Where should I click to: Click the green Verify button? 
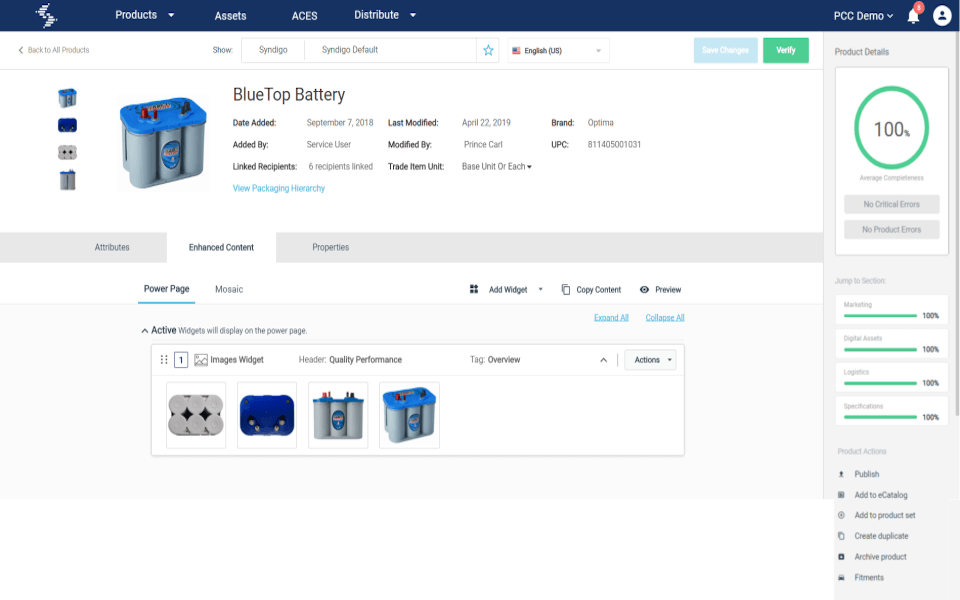pyautogui.click(x=786, y=50)
